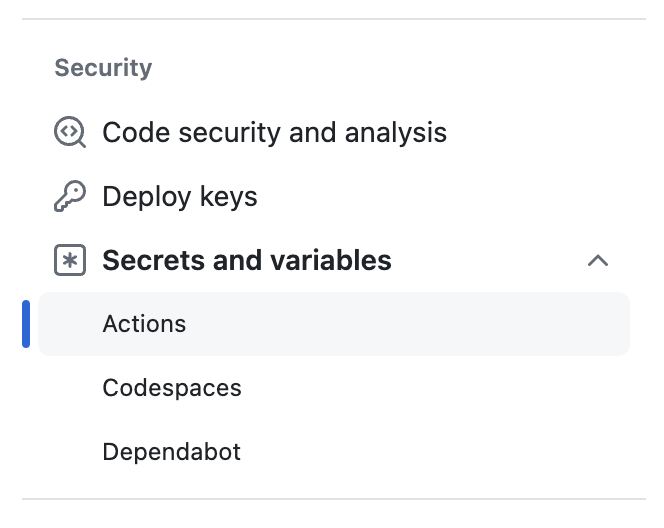The width and height of the screenshot is (664, 528).
Task: Click the key icon for Deploy keys
Action: (x=70, y=197)
